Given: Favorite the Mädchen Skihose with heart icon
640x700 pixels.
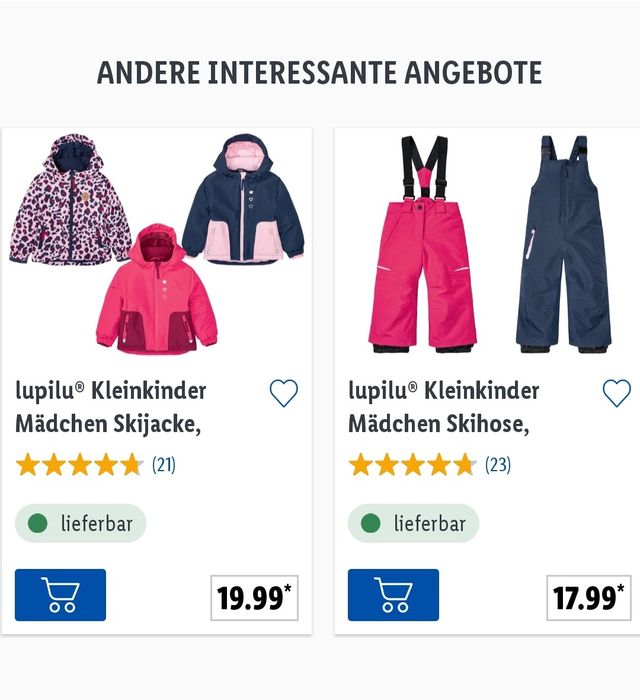Looking at the screenshot, I should tap(617, 393).
